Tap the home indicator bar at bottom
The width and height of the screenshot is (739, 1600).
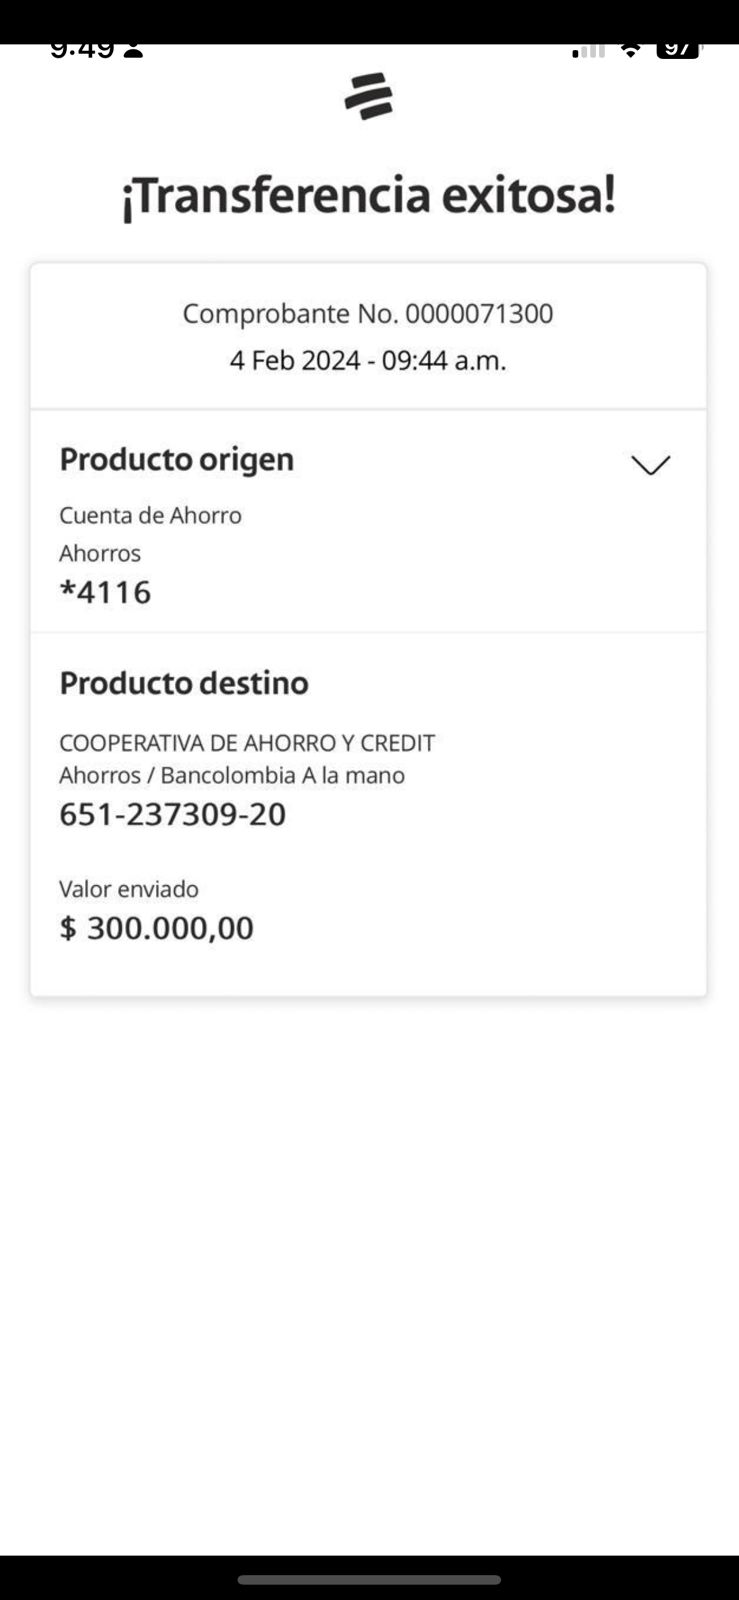pyautogui.click(x=369, y=1580)
